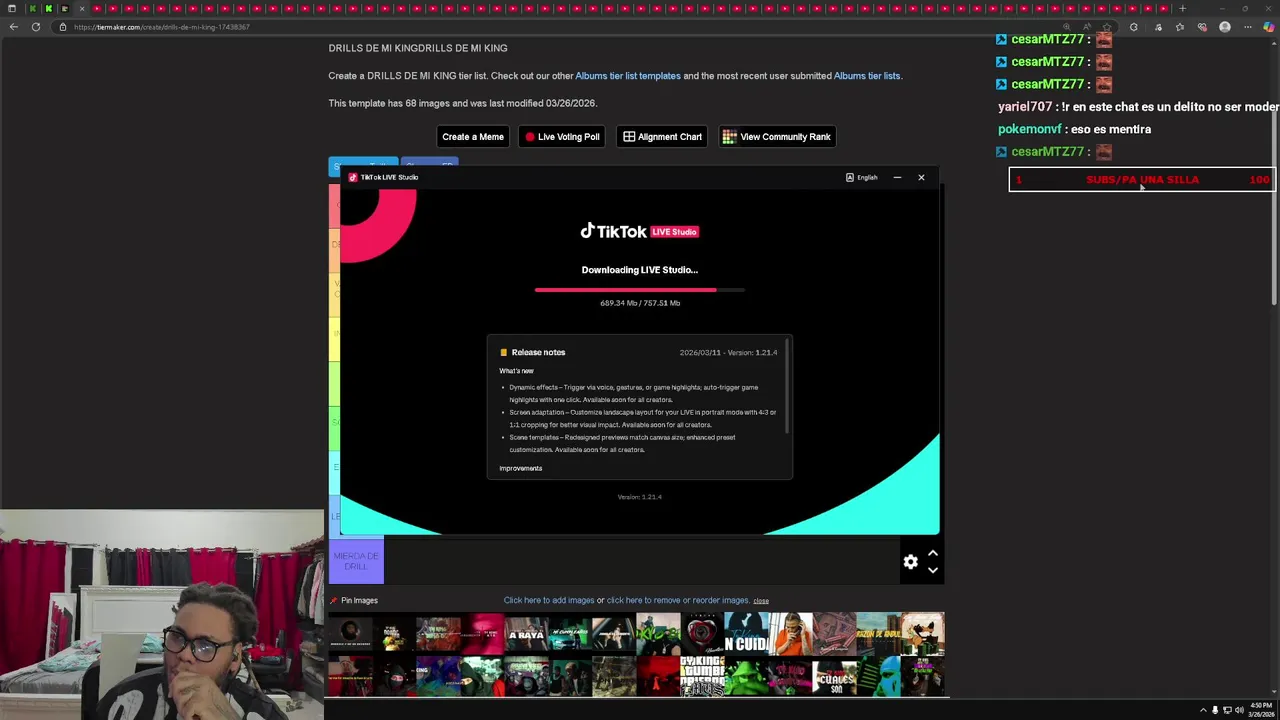Click small close link after reorder images
This screenshot has height=720, width=1280.
tap(761, 601)
